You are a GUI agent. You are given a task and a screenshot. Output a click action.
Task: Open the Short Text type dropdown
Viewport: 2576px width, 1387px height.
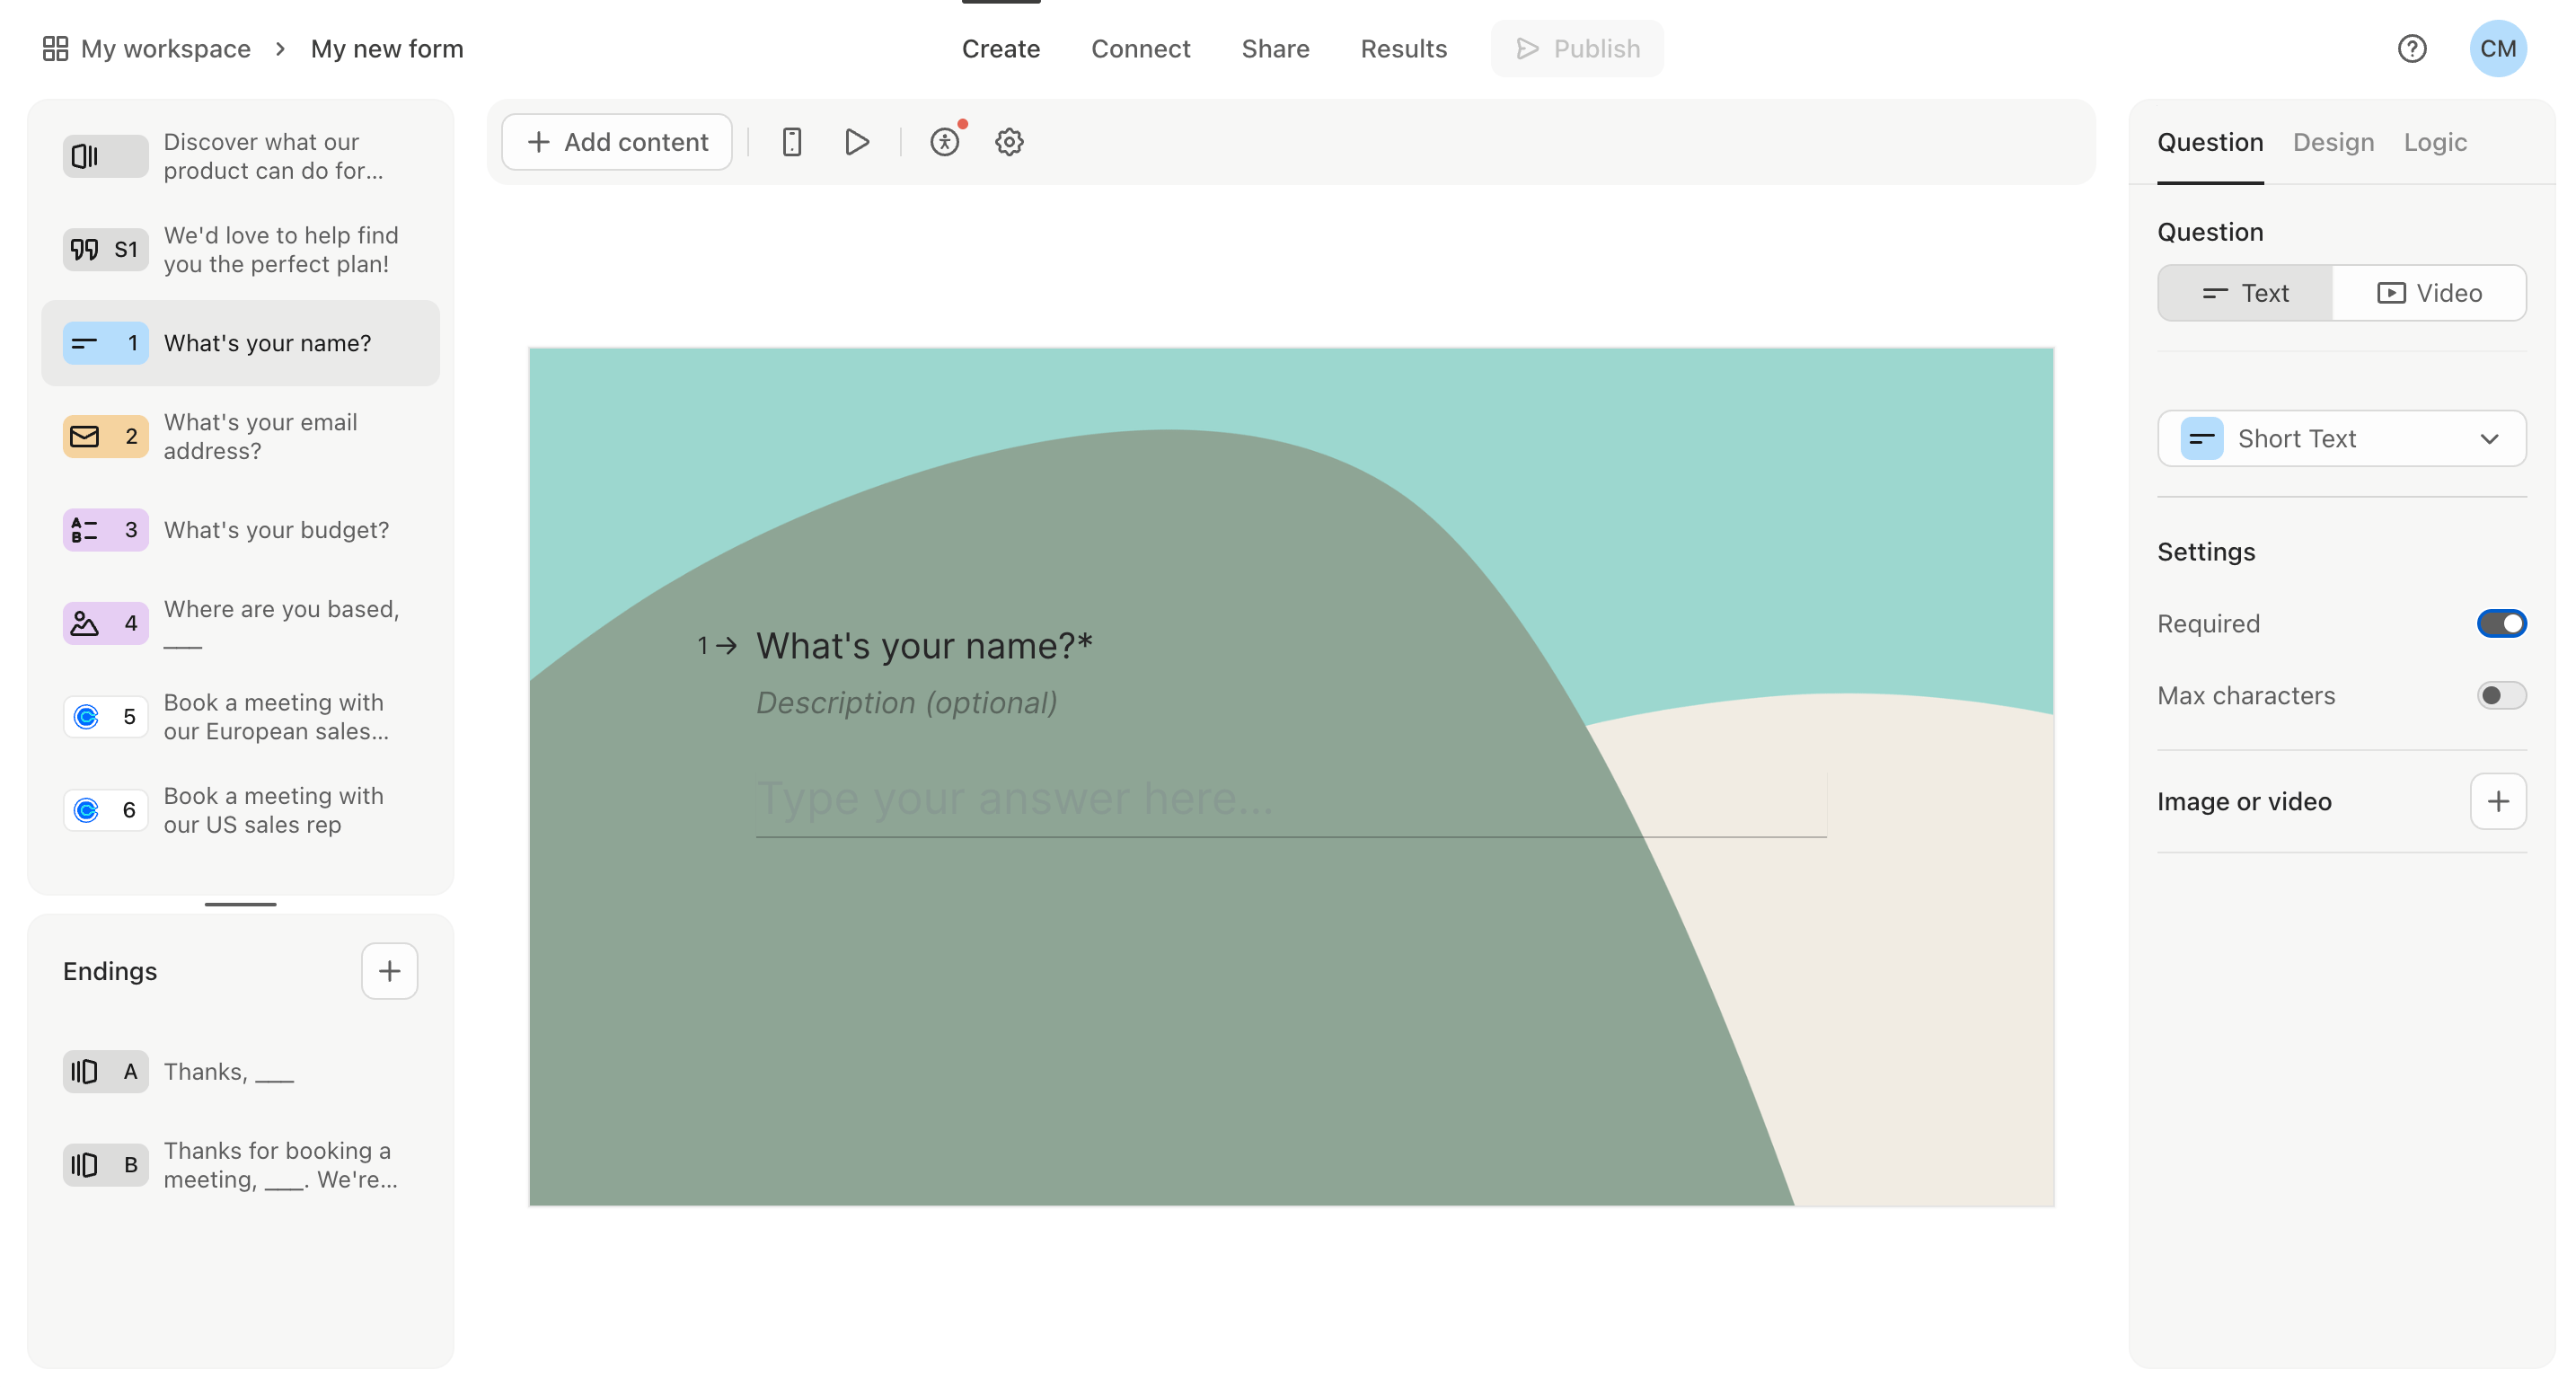2340,438
